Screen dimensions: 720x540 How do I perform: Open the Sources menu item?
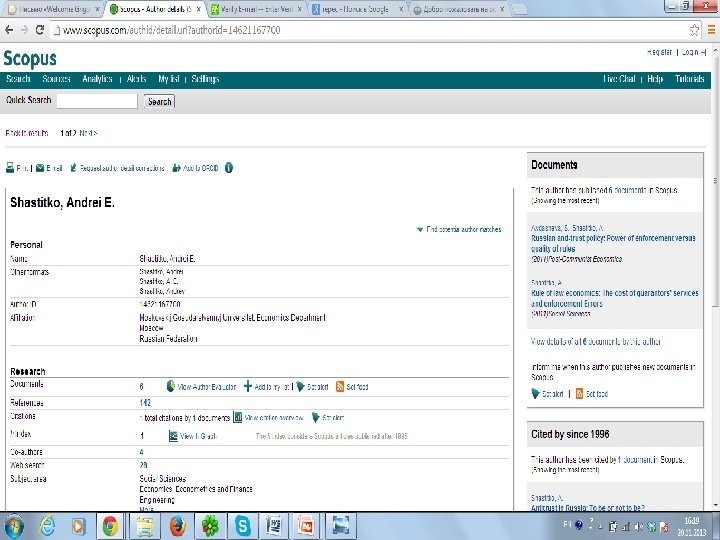[x=56, y=79]
